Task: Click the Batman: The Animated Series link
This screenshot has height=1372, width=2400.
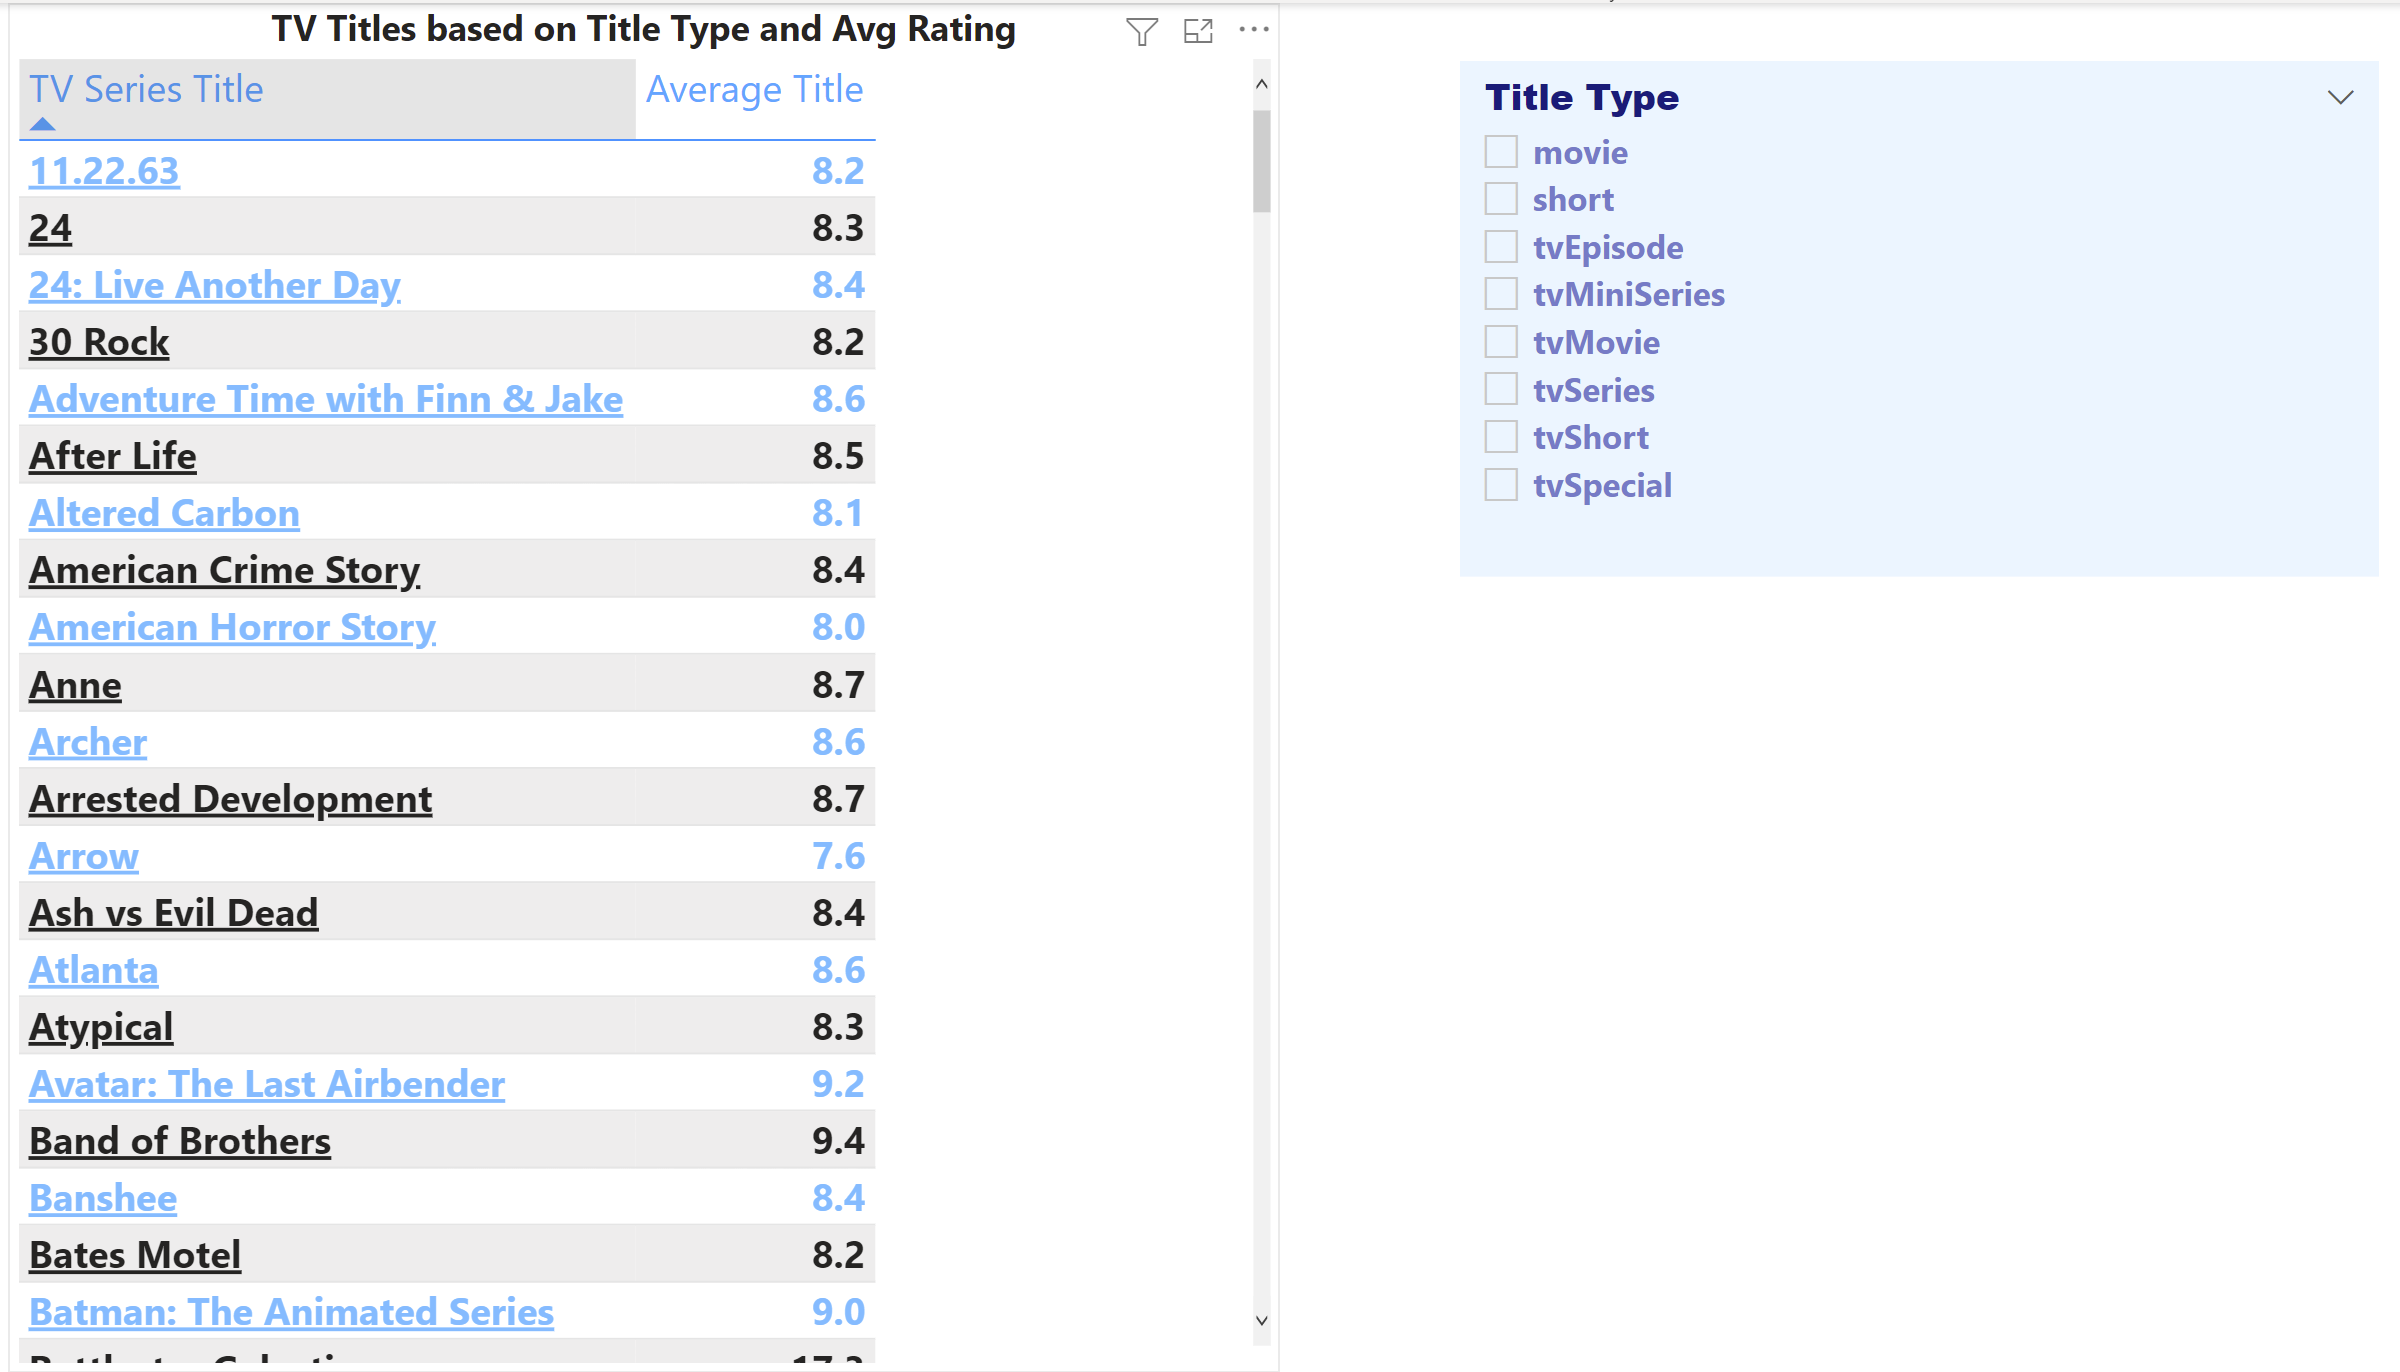Action: [x=291, y=1312]
